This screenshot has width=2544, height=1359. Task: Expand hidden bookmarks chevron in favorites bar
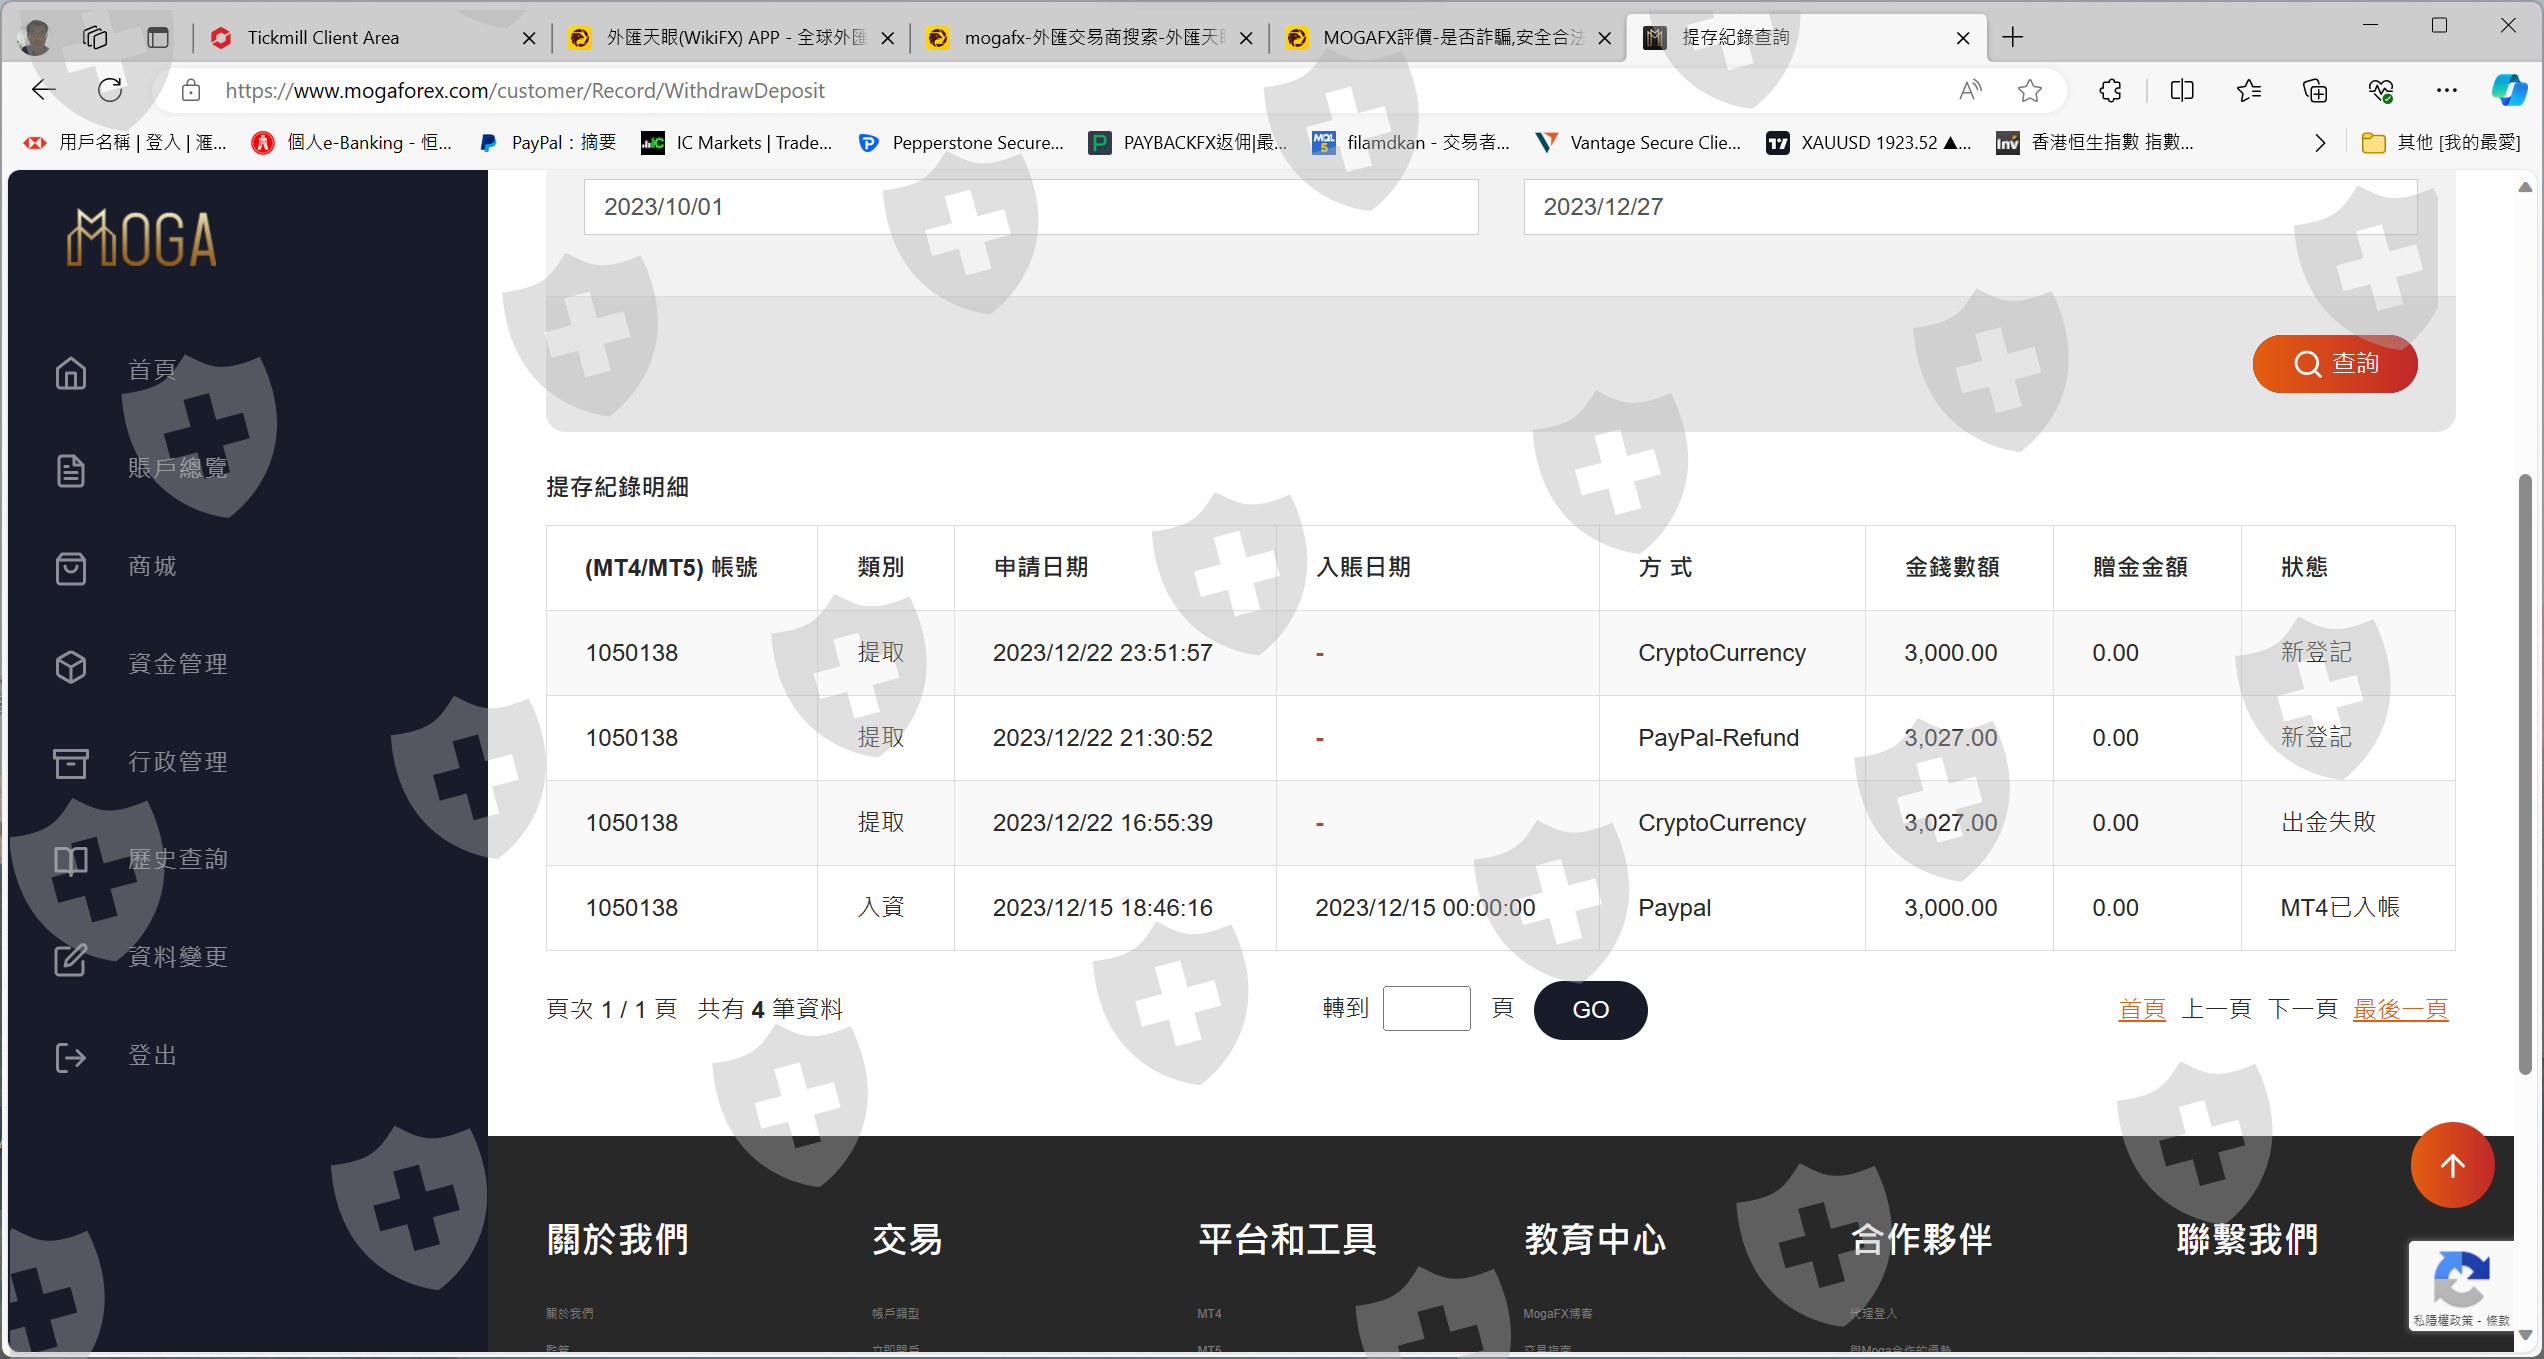(x=2320, y=143)
